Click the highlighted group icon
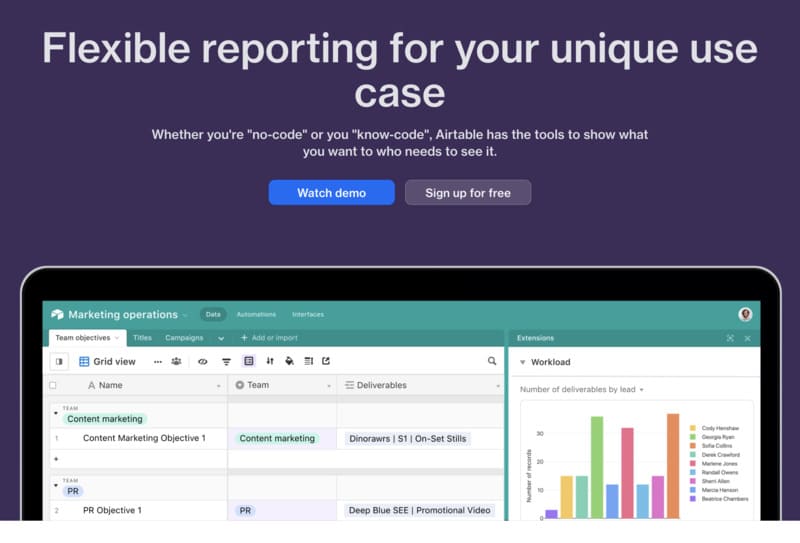Screen dimensions: 800x543 click(248, 361)
